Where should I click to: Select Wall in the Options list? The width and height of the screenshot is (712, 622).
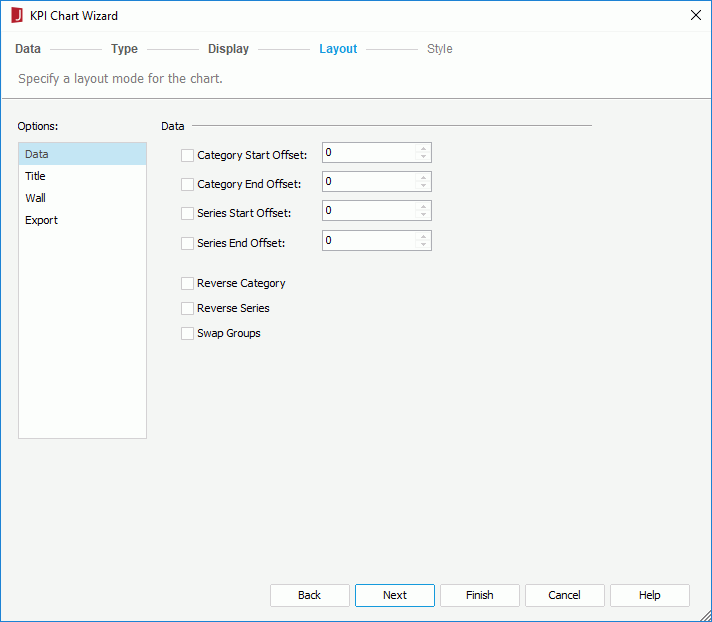pyautogui.click(x=82, y=198)
